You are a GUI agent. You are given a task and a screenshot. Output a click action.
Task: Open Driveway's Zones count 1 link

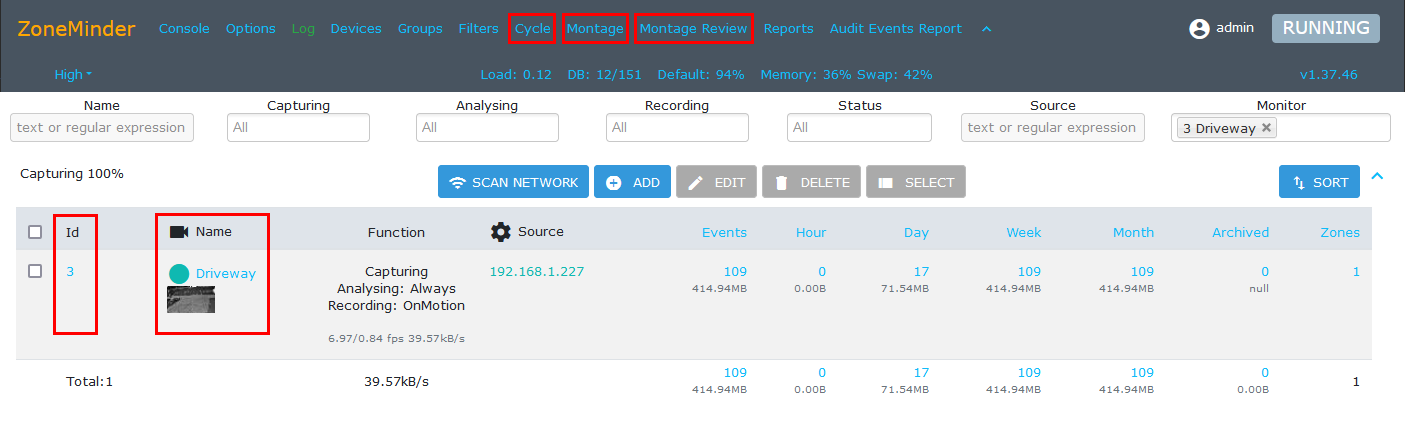[x=1356, y=272]
